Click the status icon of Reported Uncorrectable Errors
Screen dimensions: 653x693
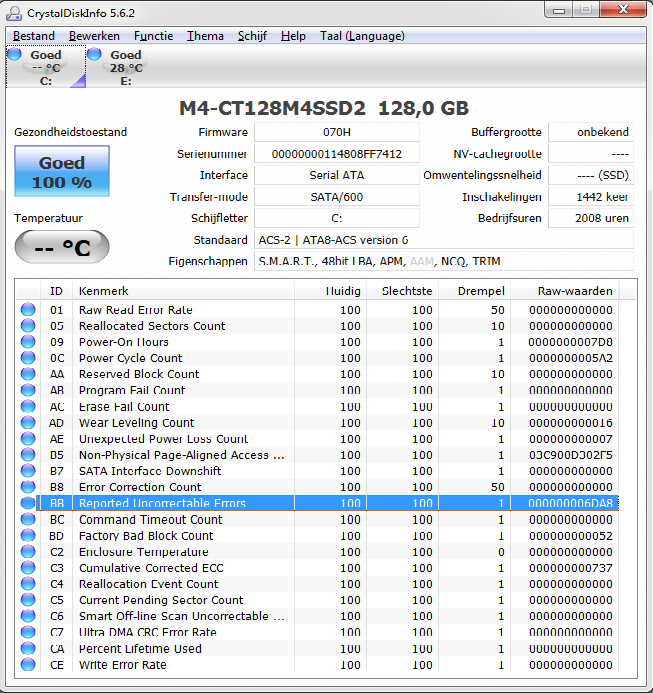click(28, 503)
